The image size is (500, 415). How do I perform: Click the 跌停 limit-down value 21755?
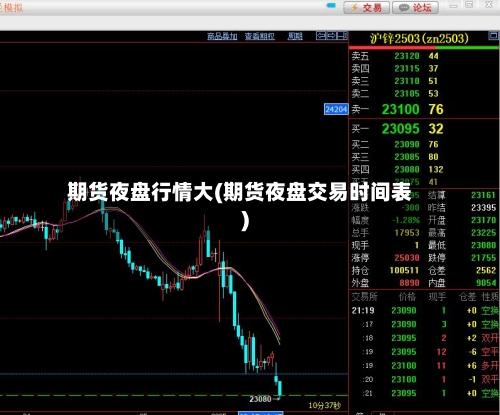coord(484,258)
